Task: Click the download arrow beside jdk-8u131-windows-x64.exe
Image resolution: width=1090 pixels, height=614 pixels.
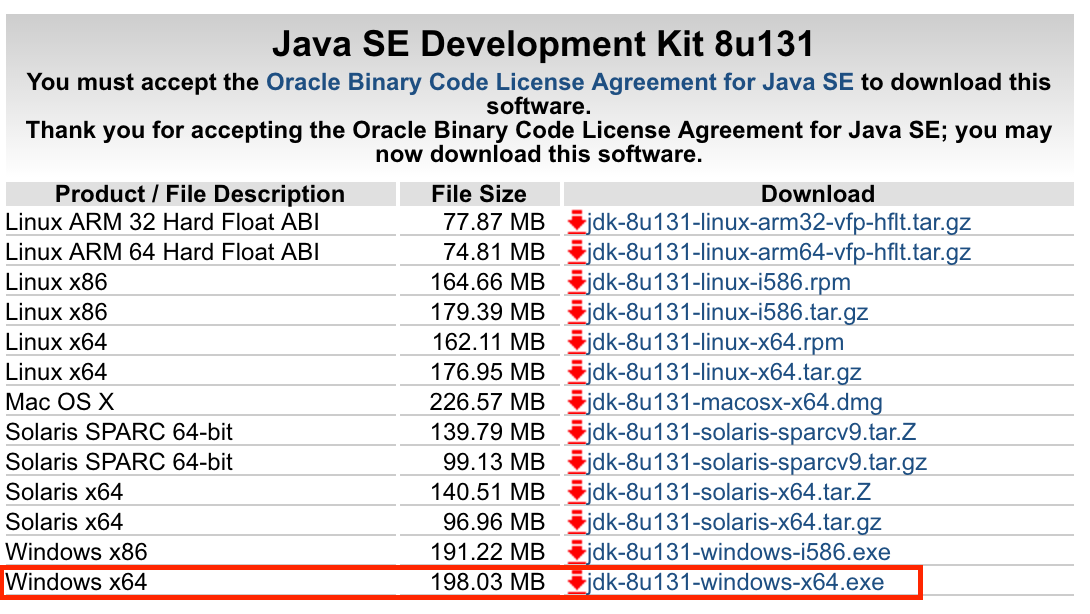Action: point(578,581)
